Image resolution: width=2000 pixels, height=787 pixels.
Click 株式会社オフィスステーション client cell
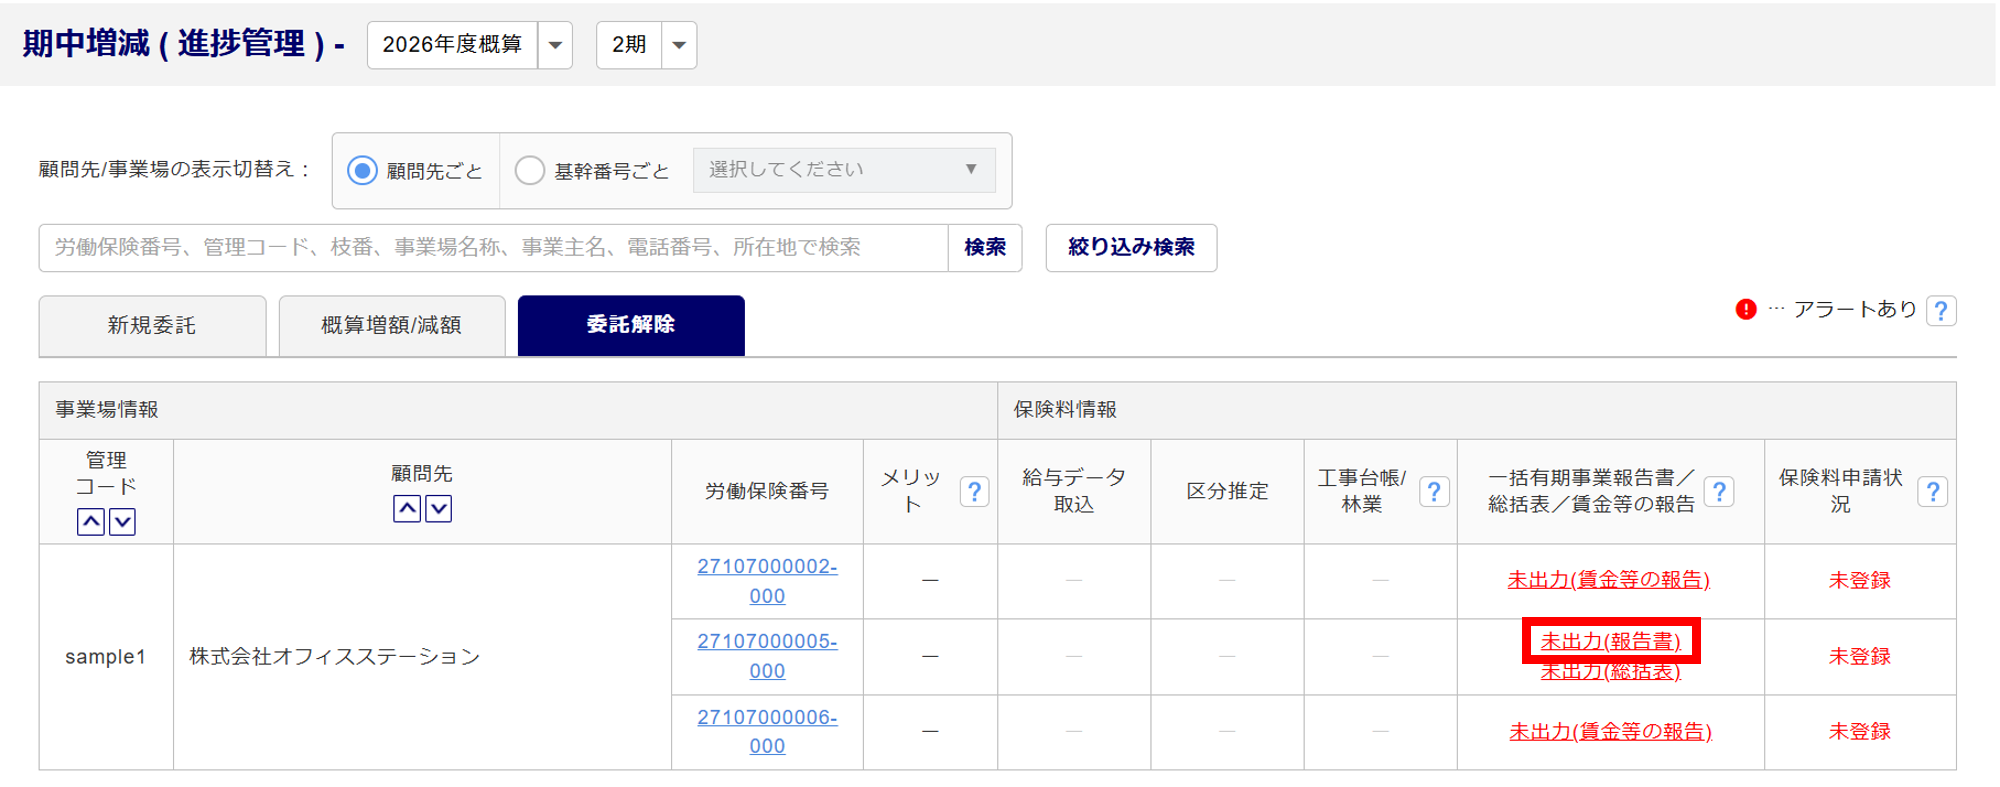[x=422, y=657]
